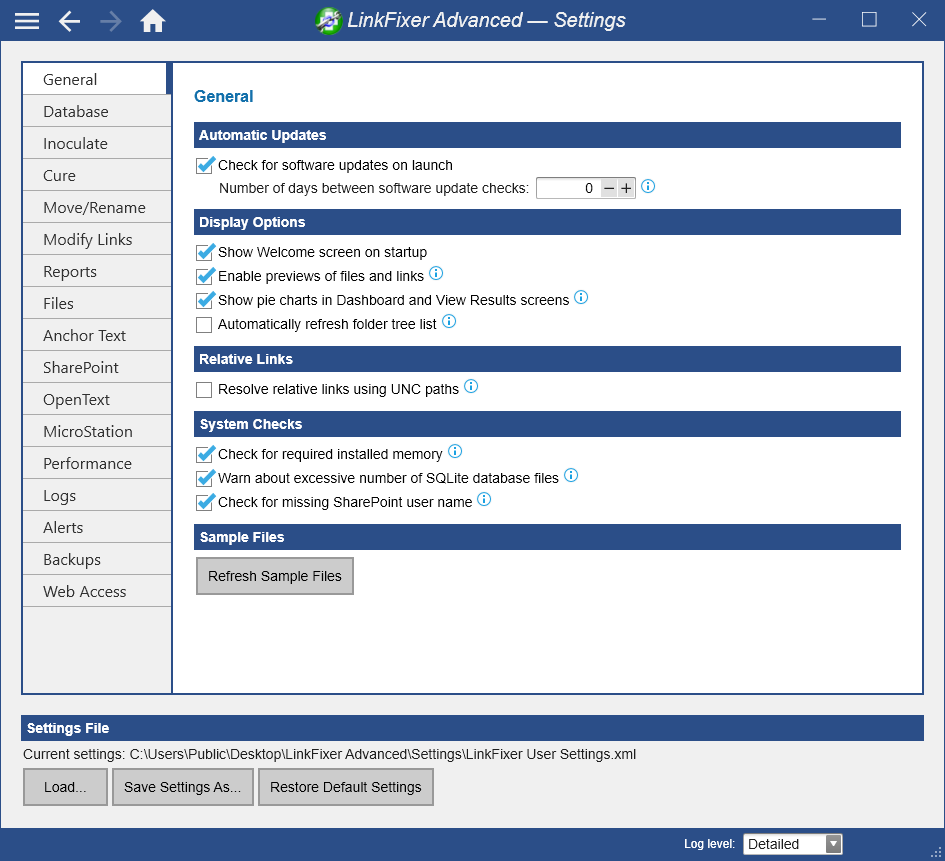Show info for auto refresh folder tree

click(x=449, y=321)
